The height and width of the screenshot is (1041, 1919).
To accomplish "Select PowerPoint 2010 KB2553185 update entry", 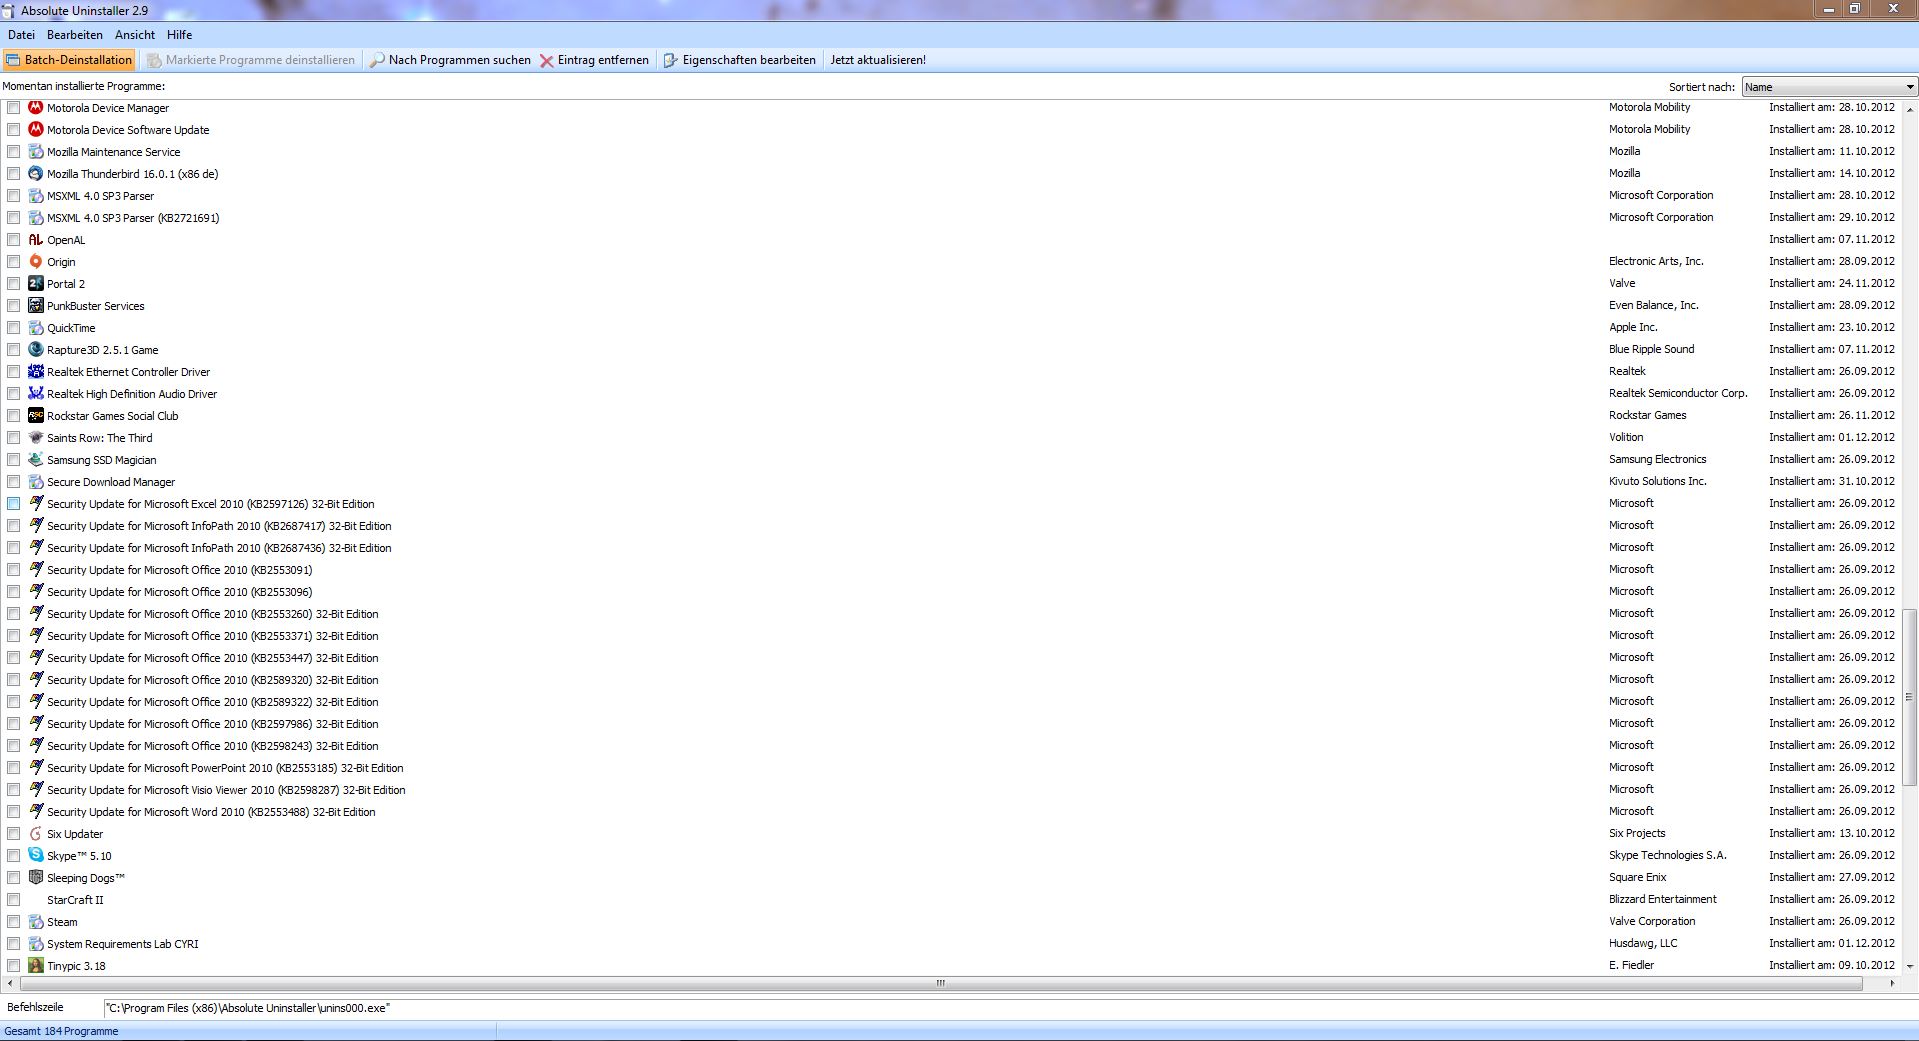I will click(x=225, y=768).
